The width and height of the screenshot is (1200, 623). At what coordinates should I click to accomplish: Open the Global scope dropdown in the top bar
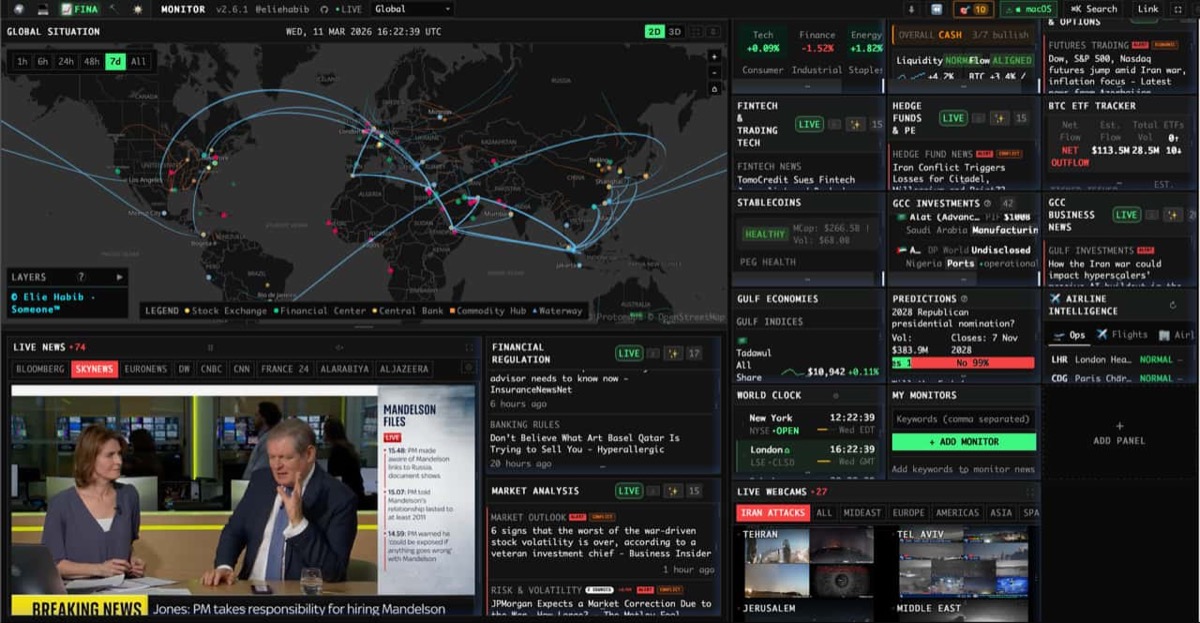413,8
